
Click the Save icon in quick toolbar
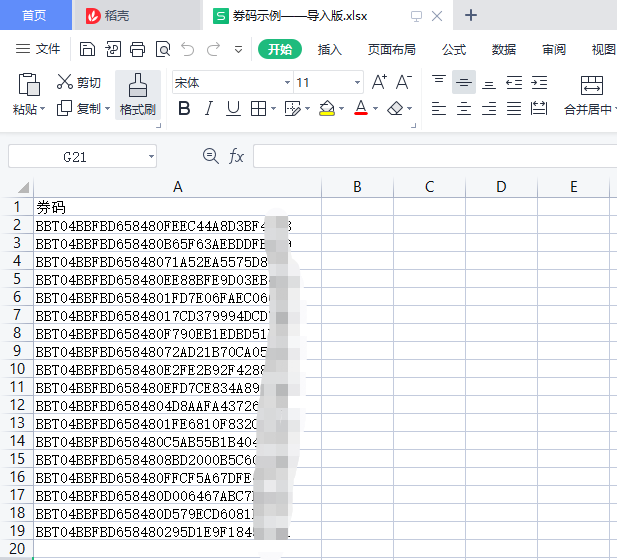pos(88,49)
